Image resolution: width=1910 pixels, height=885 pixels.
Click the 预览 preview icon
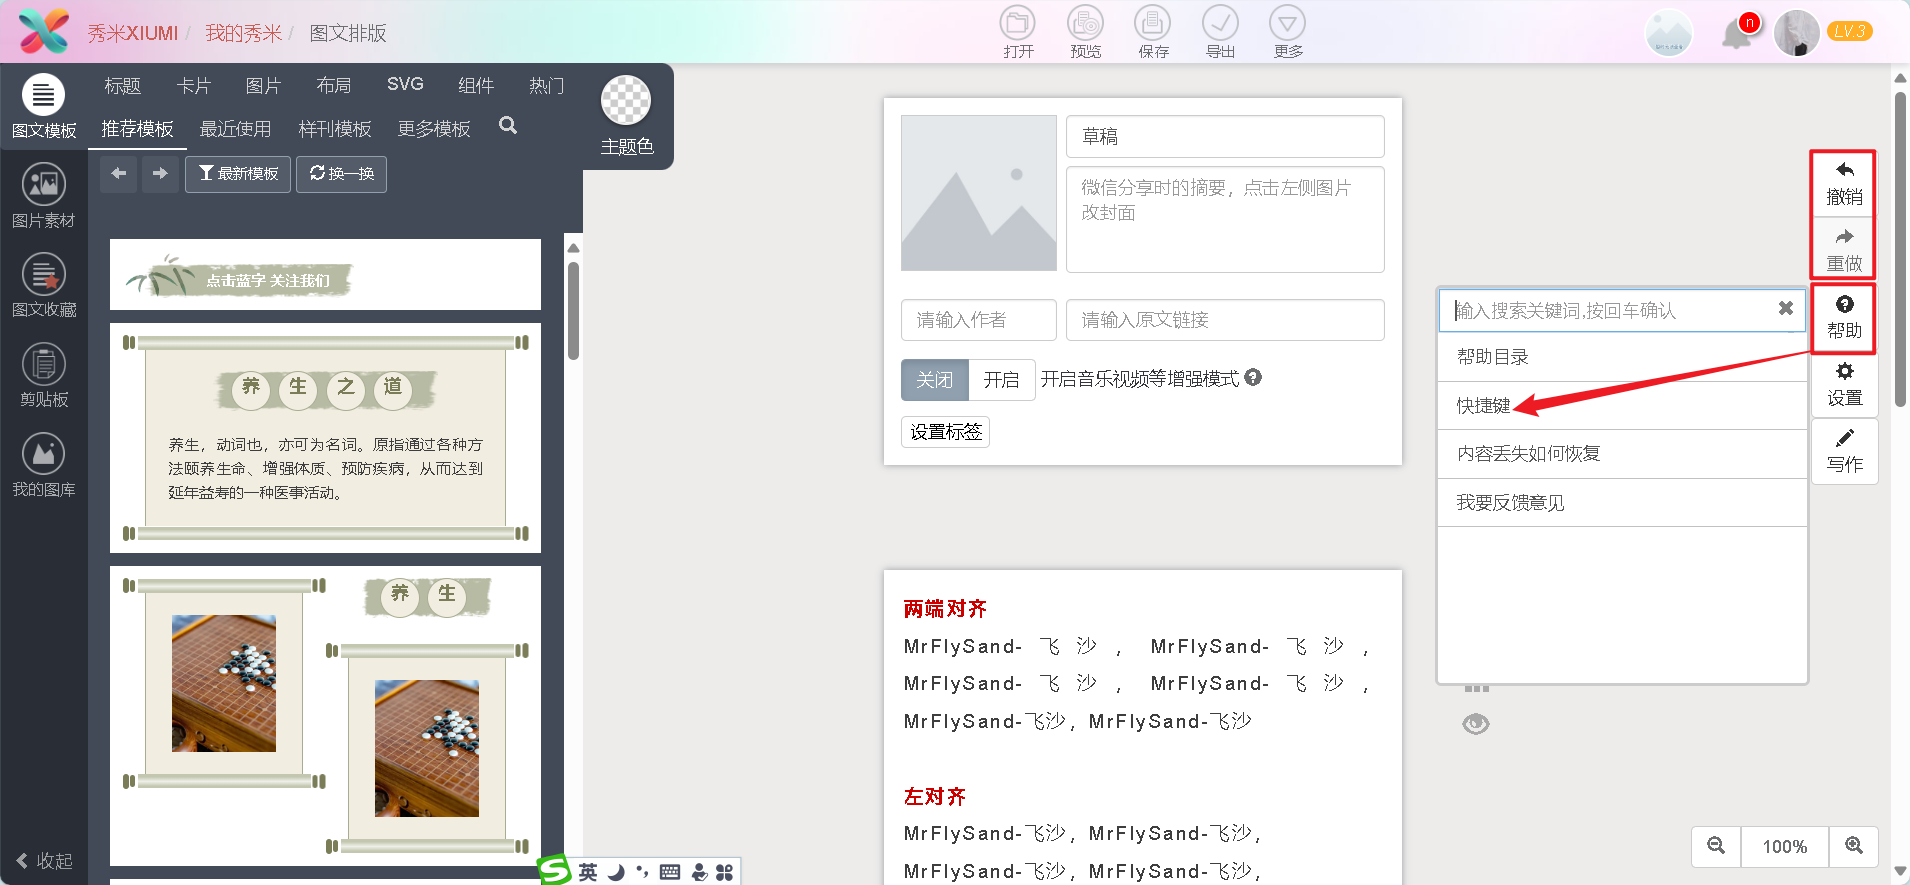tap(1085, 32)
